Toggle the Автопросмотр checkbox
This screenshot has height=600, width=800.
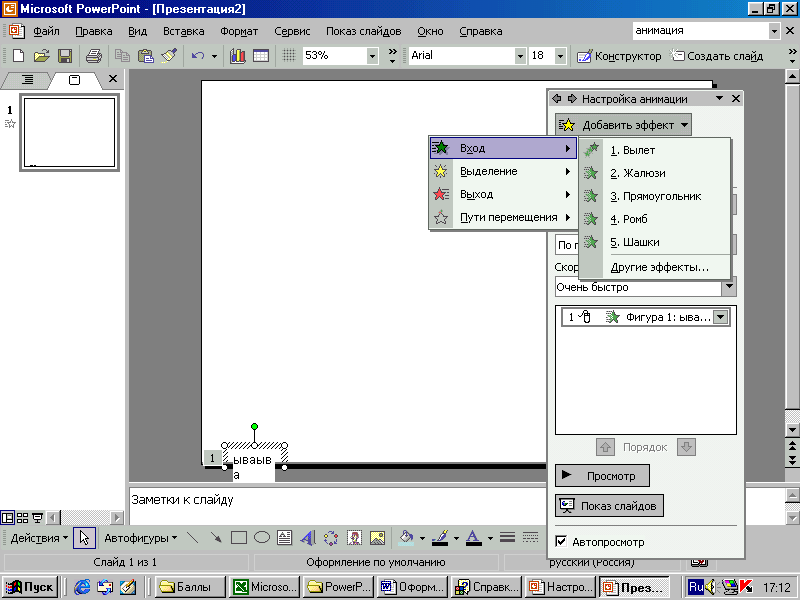[561, 541]
